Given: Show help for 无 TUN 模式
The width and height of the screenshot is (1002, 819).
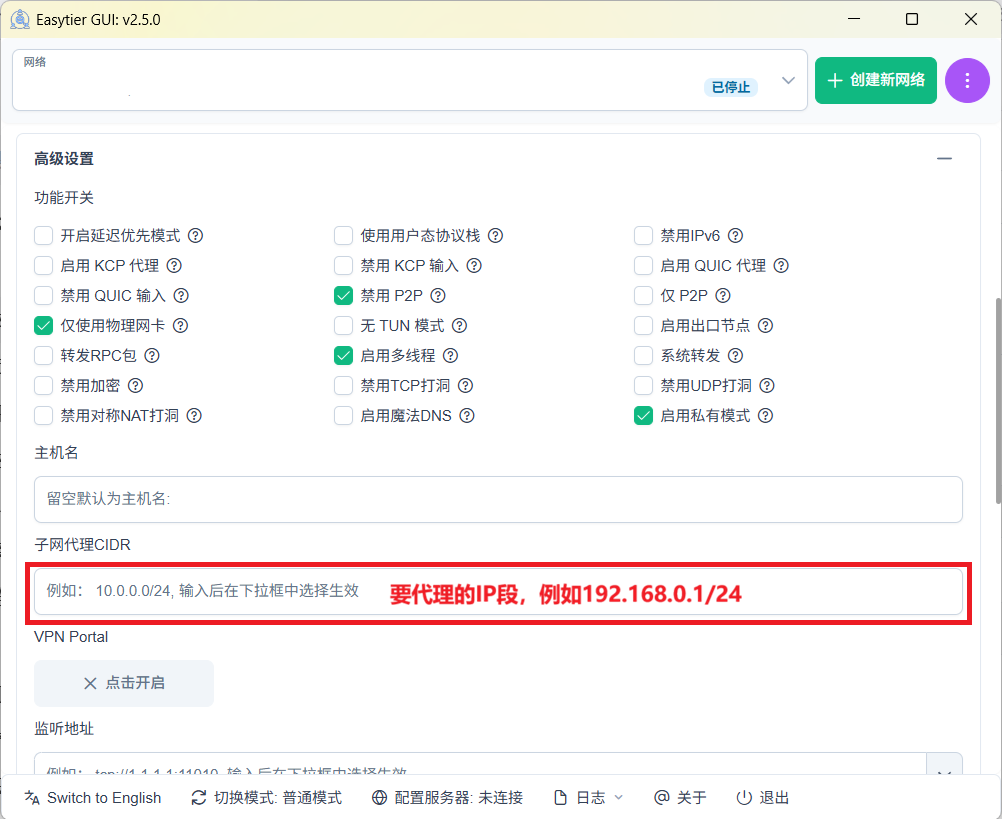Looking at the screenshot, I should click(x=459, y=326).
